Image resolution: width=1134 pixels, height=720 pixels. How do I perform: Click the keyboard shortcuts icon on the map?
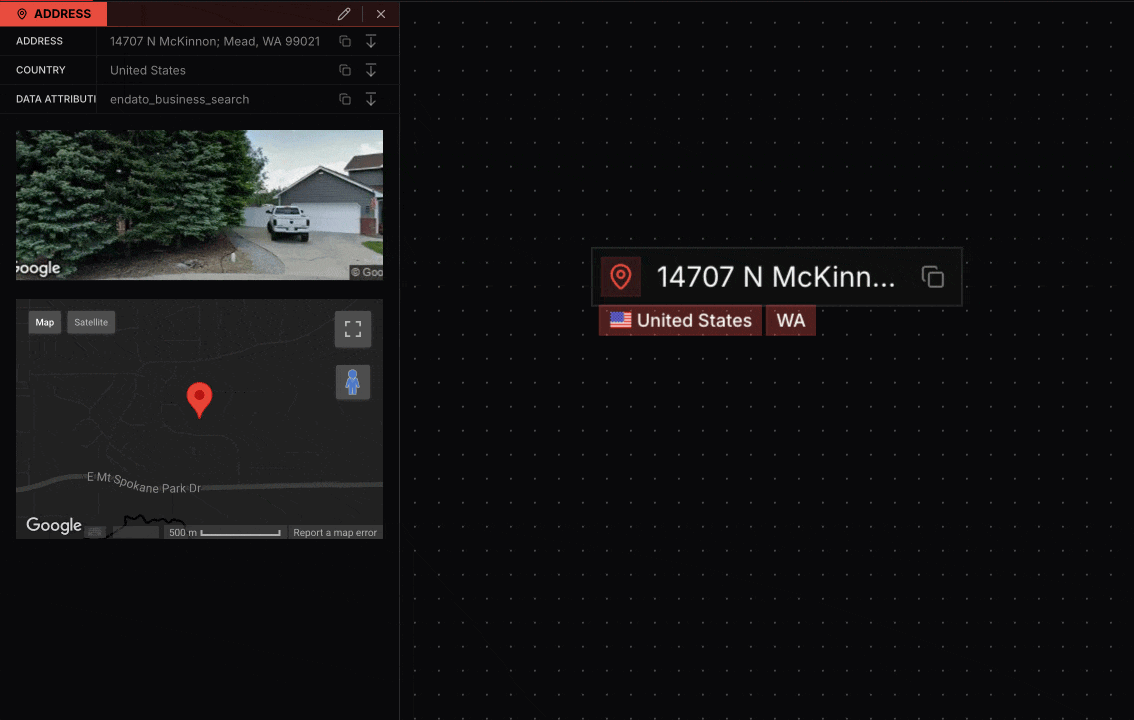click(x=95, y=532)
